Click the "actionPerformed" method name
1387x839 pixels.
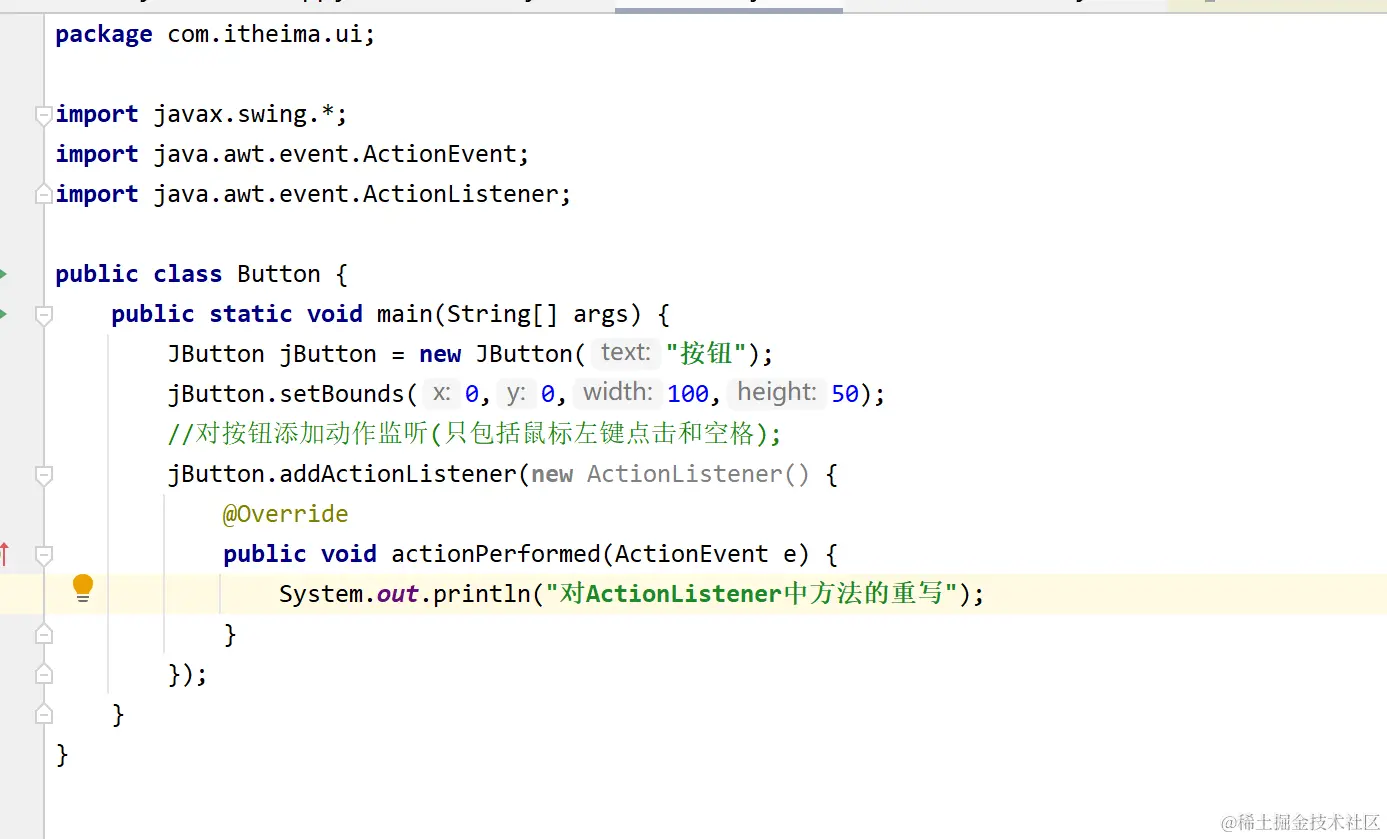click(x=495, y=554)
